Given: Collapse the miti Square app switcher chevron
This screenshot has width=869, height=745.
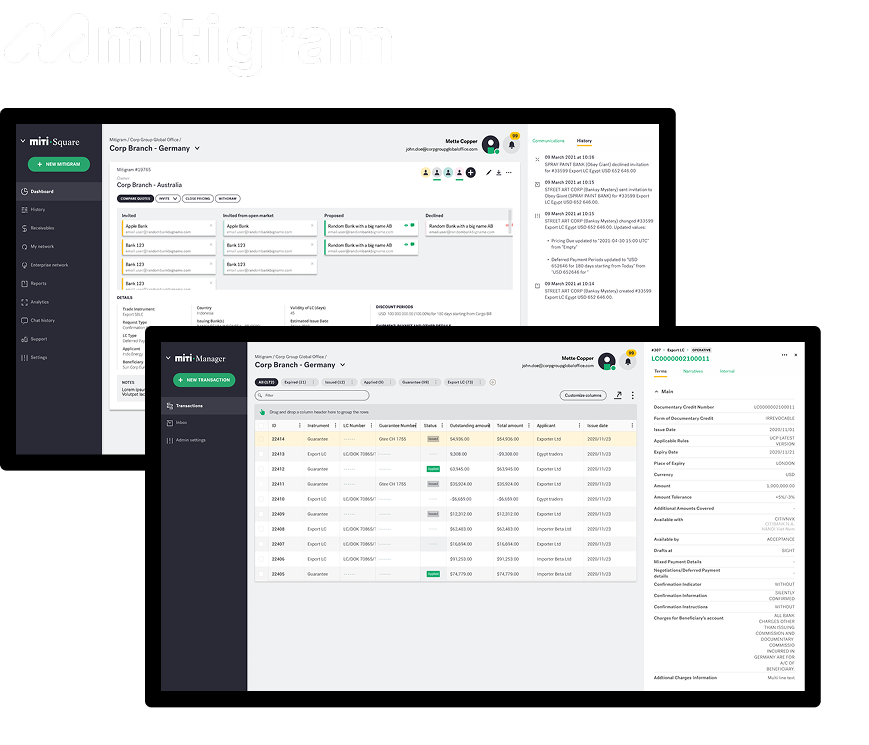Looking at the screenshot, I should pyautogui.click(x=23, y=141).
